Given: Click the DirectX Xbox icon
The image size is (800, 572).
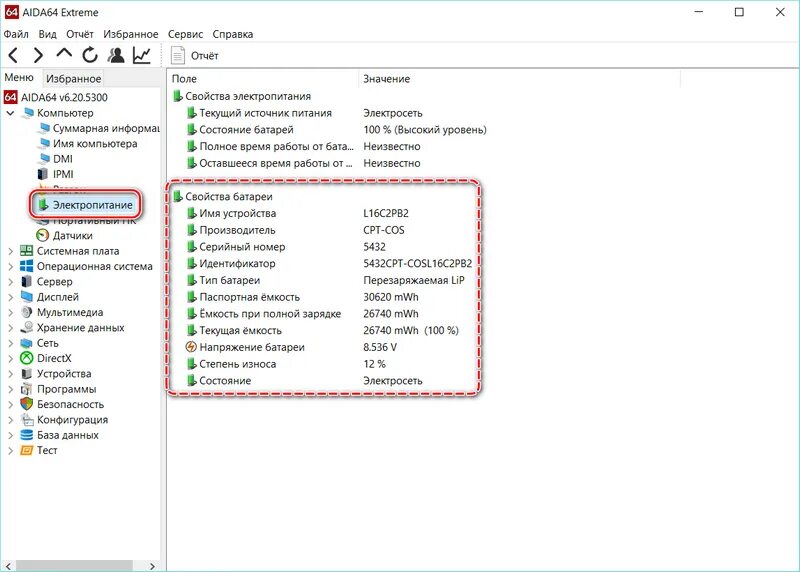Looking at the screenshot, I should coord(27,358).
